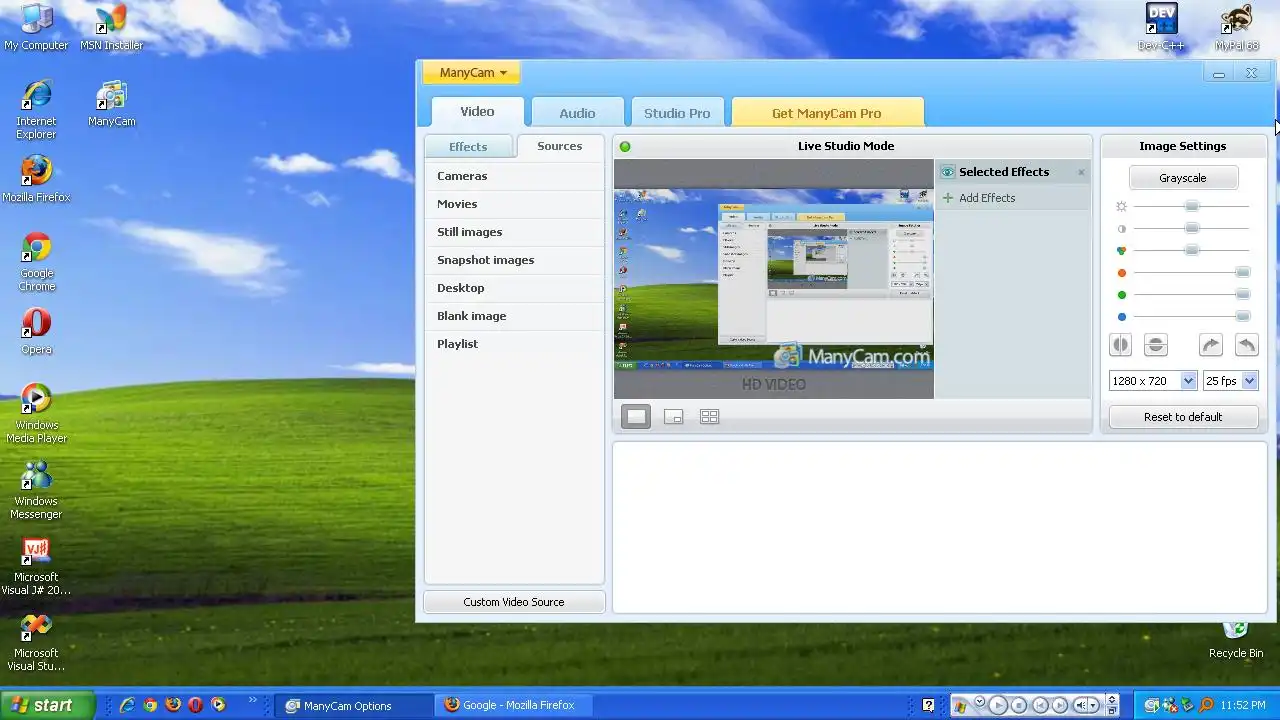Toggle the green Live Studio Mode indicator
Screen dimensions: 1280x720
pyautogui.click(x=625, y=147)
